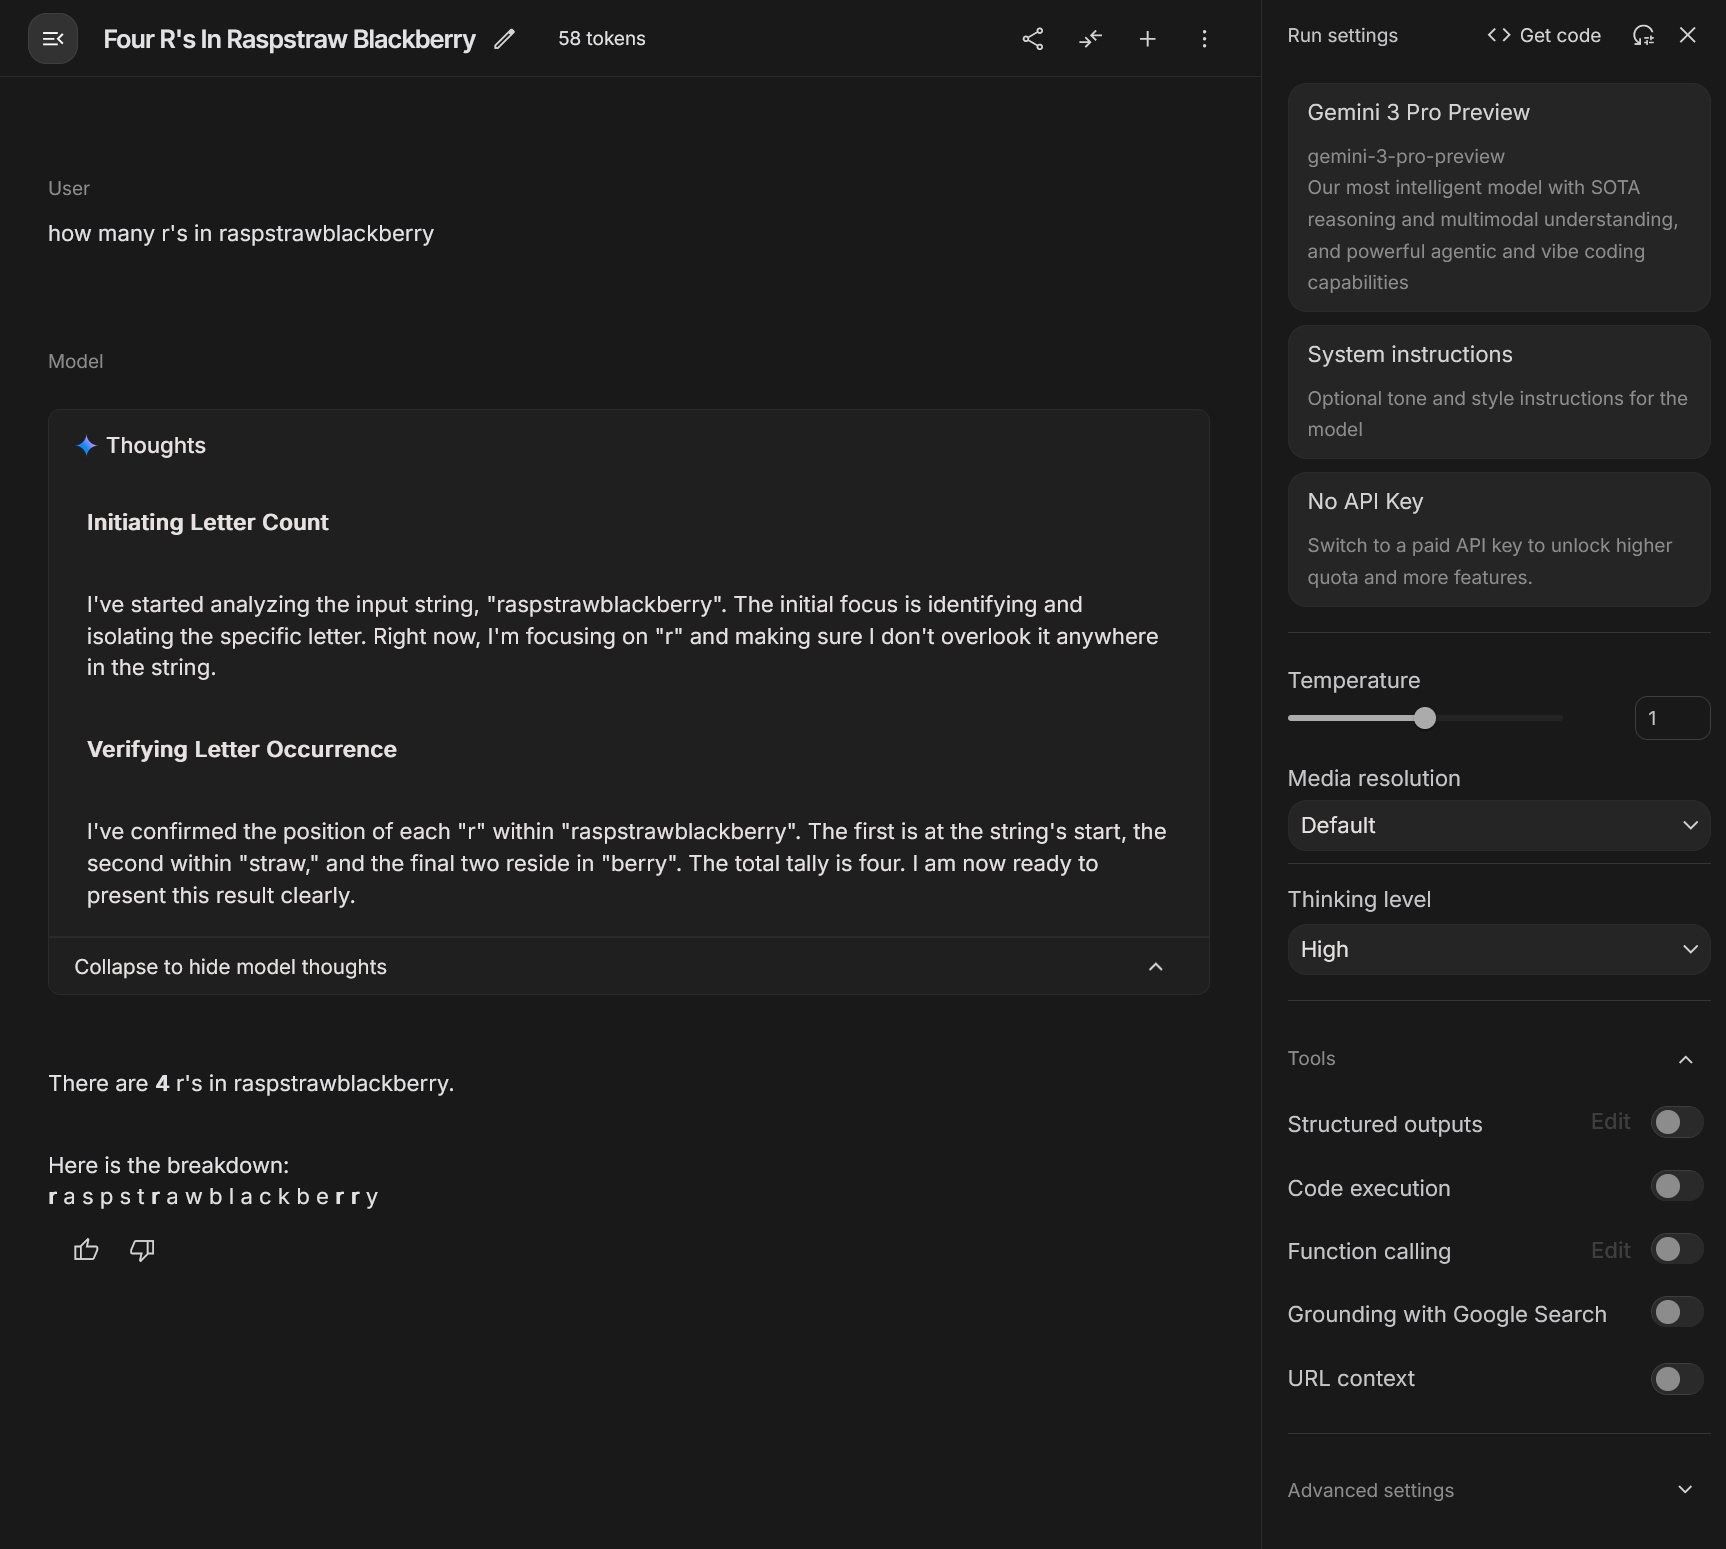Click the Verifying Letter Occurrence heading
Screen dimensions: 1726x1549
point(242,749)
